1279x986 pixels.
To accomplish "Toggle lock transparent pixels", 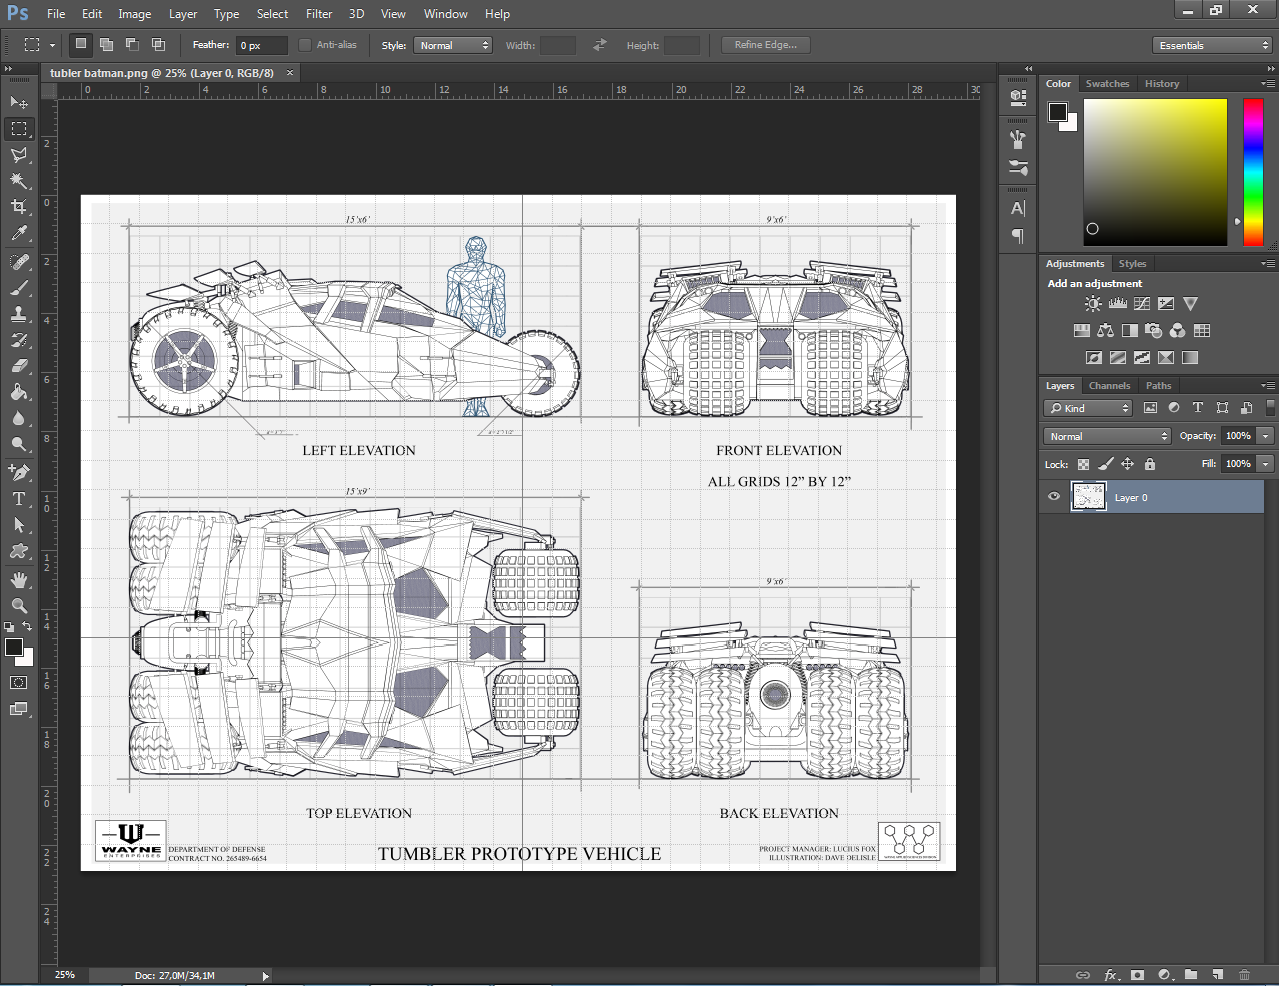I will click(1083, 464).
